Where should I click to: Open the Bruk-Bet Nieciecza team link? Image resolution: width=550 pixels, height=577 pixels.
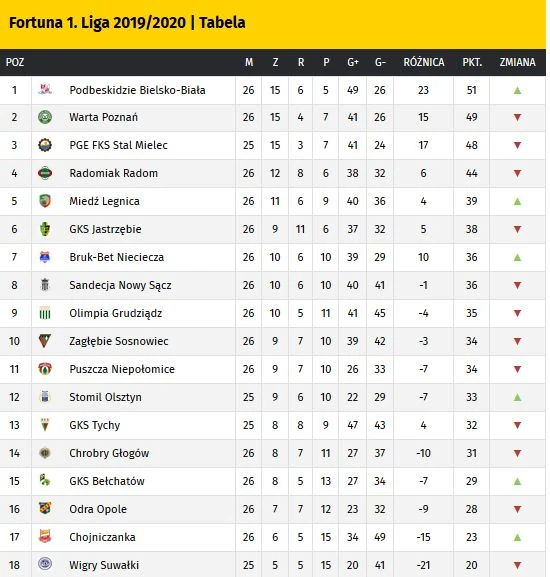(x=117, y=257)
